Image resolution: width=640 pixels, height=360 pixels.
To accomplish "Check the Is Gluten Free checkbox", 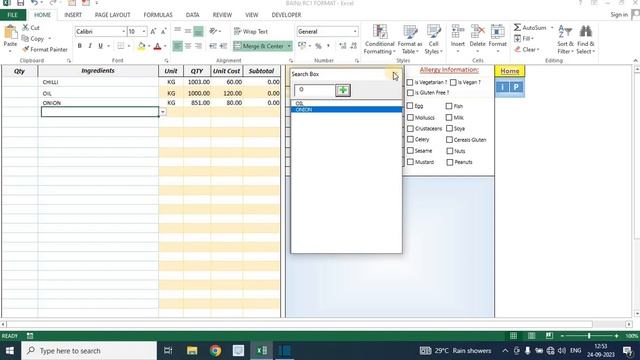I will pyautogui.click(x=410, y=93).
